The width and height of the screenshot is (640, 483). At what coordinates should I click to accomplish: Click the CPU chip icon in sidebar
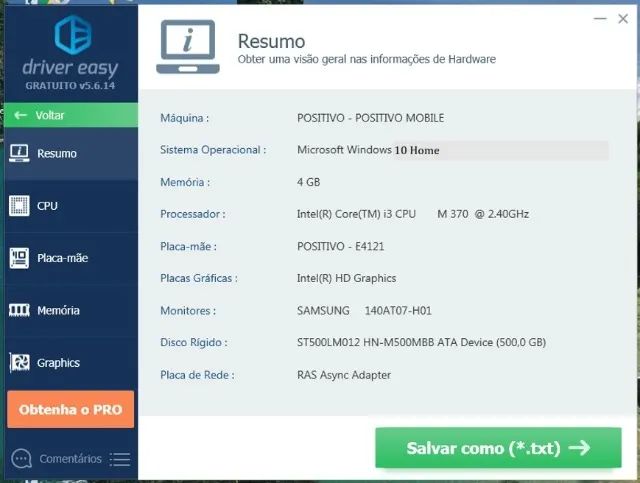coord(19,205)
